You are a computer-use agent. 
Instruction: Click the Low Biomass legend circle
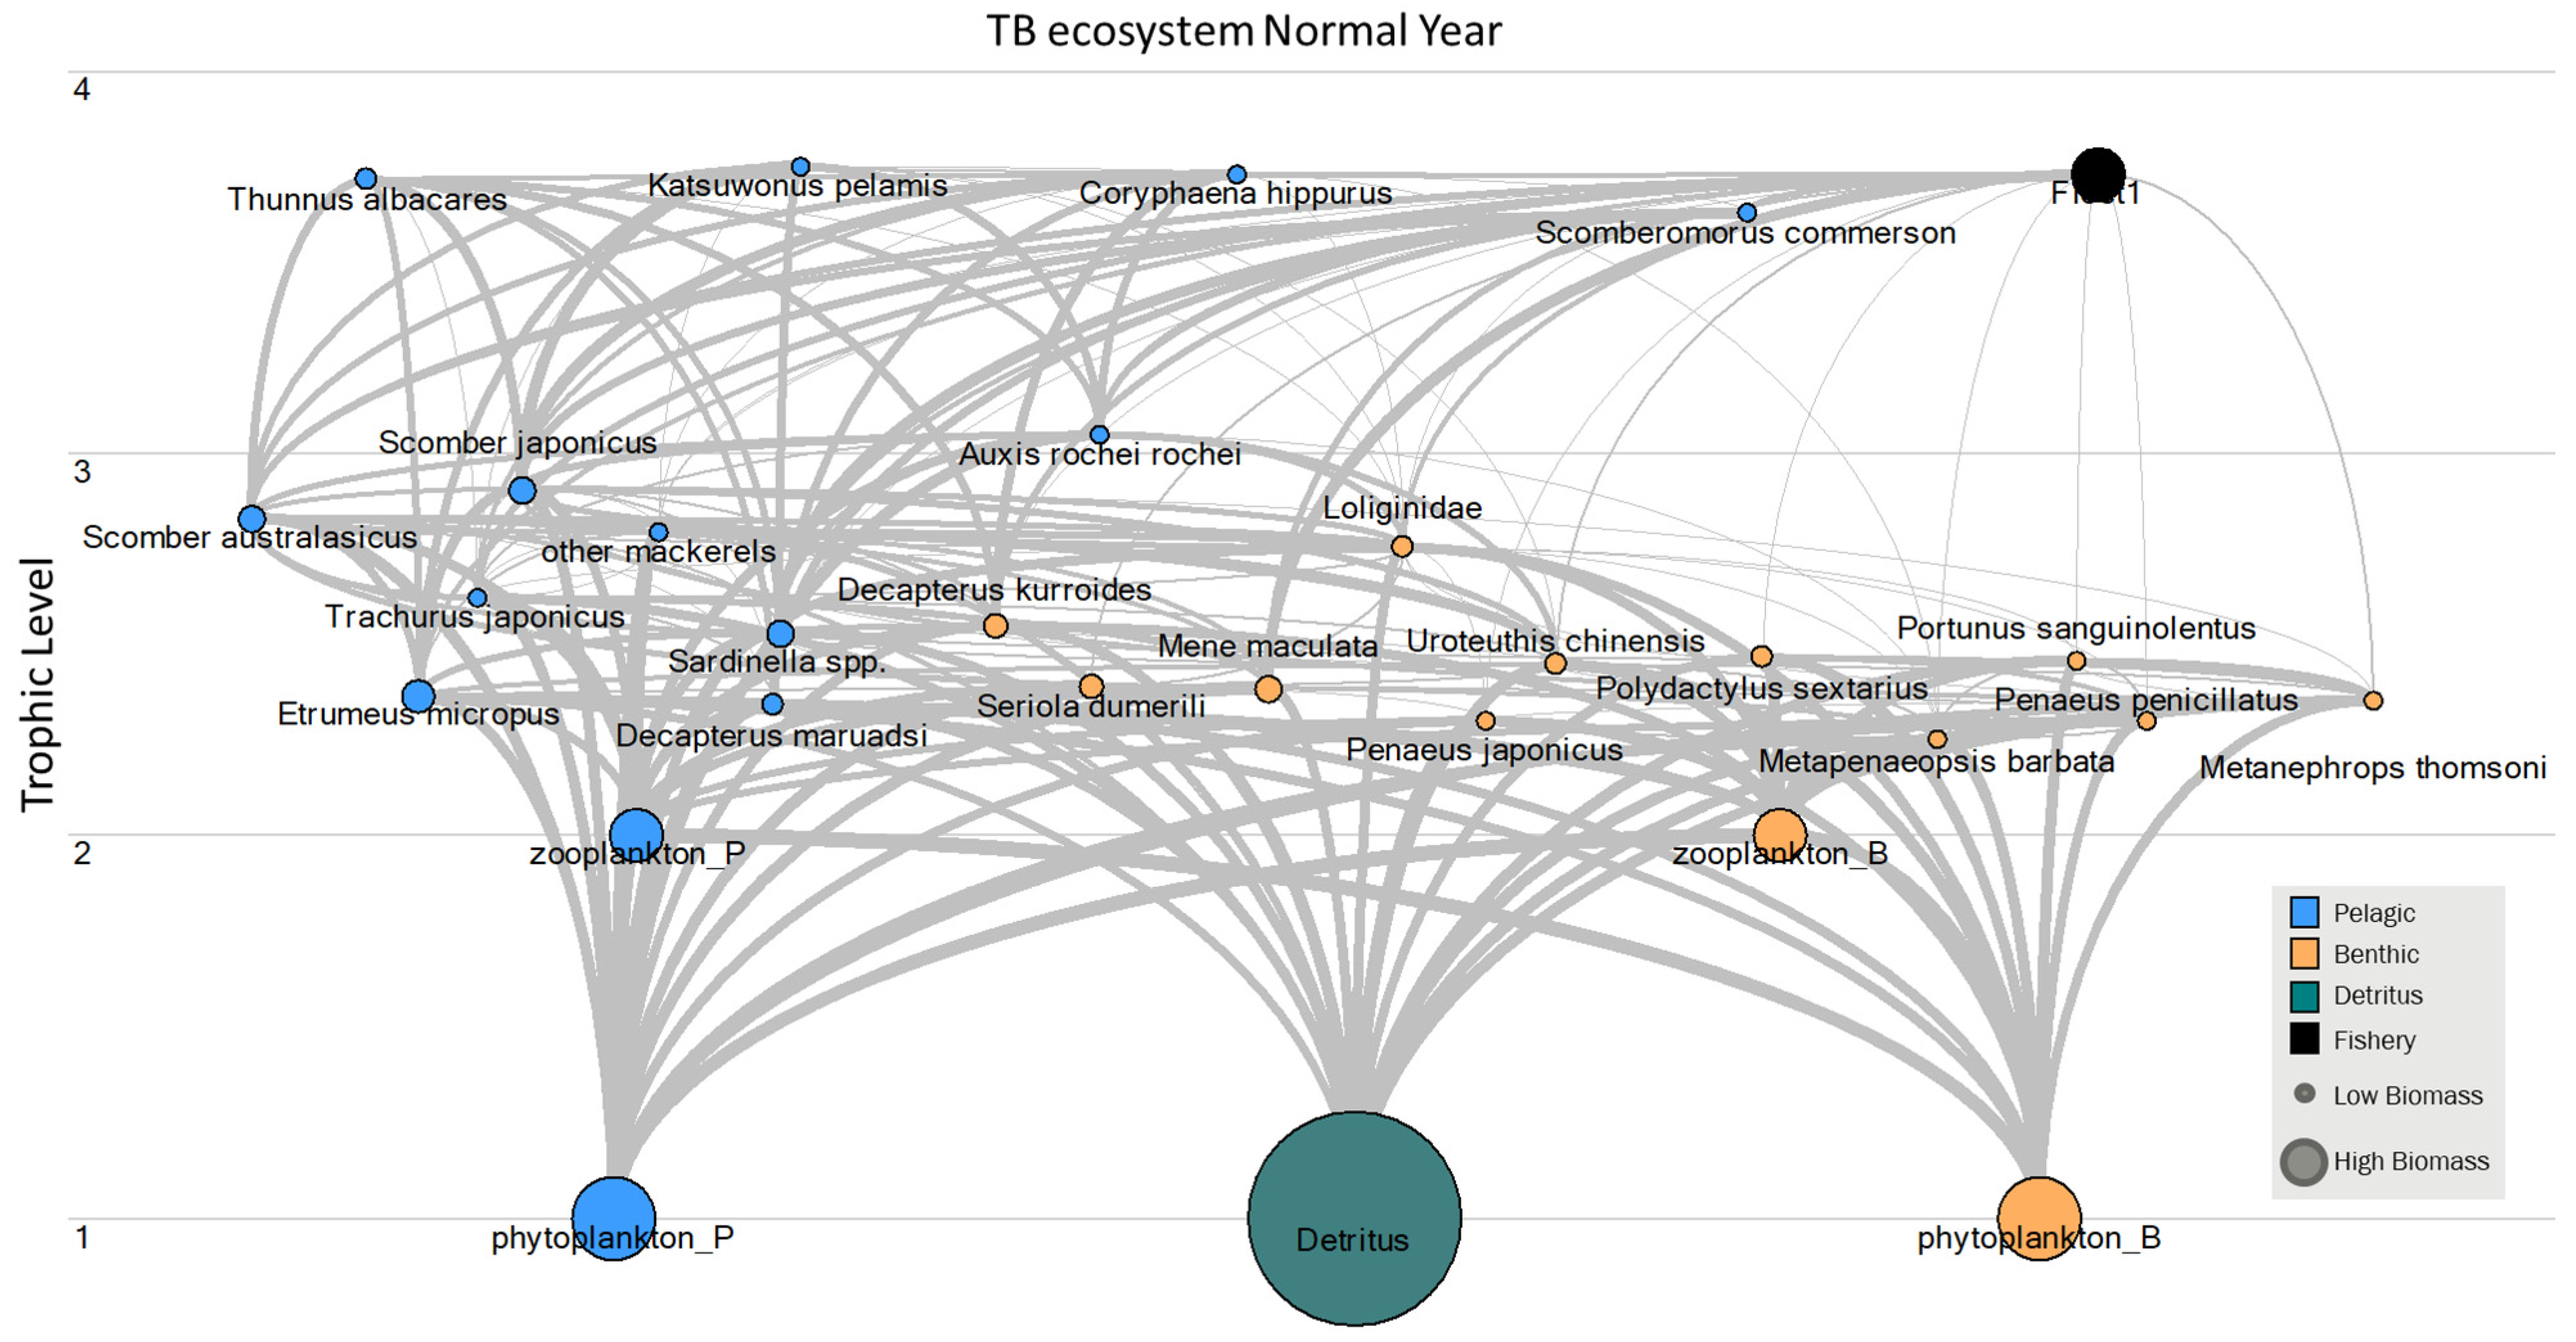pos(2304,1094)
